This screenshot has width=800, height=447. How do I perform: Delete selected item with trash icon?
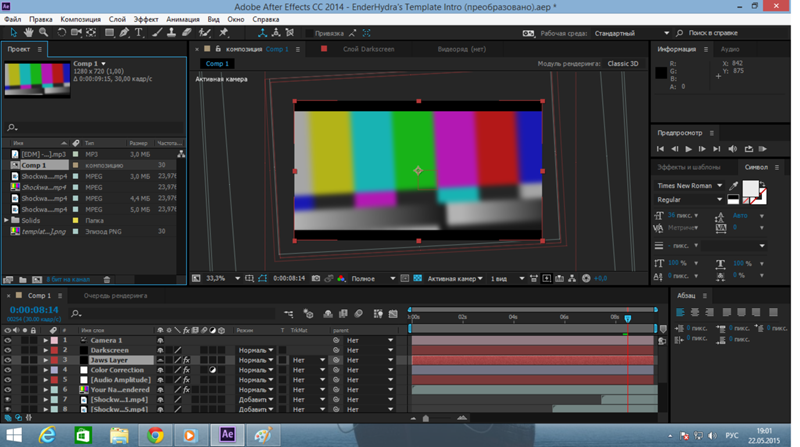pyautogui.click(x=107, y=280)
